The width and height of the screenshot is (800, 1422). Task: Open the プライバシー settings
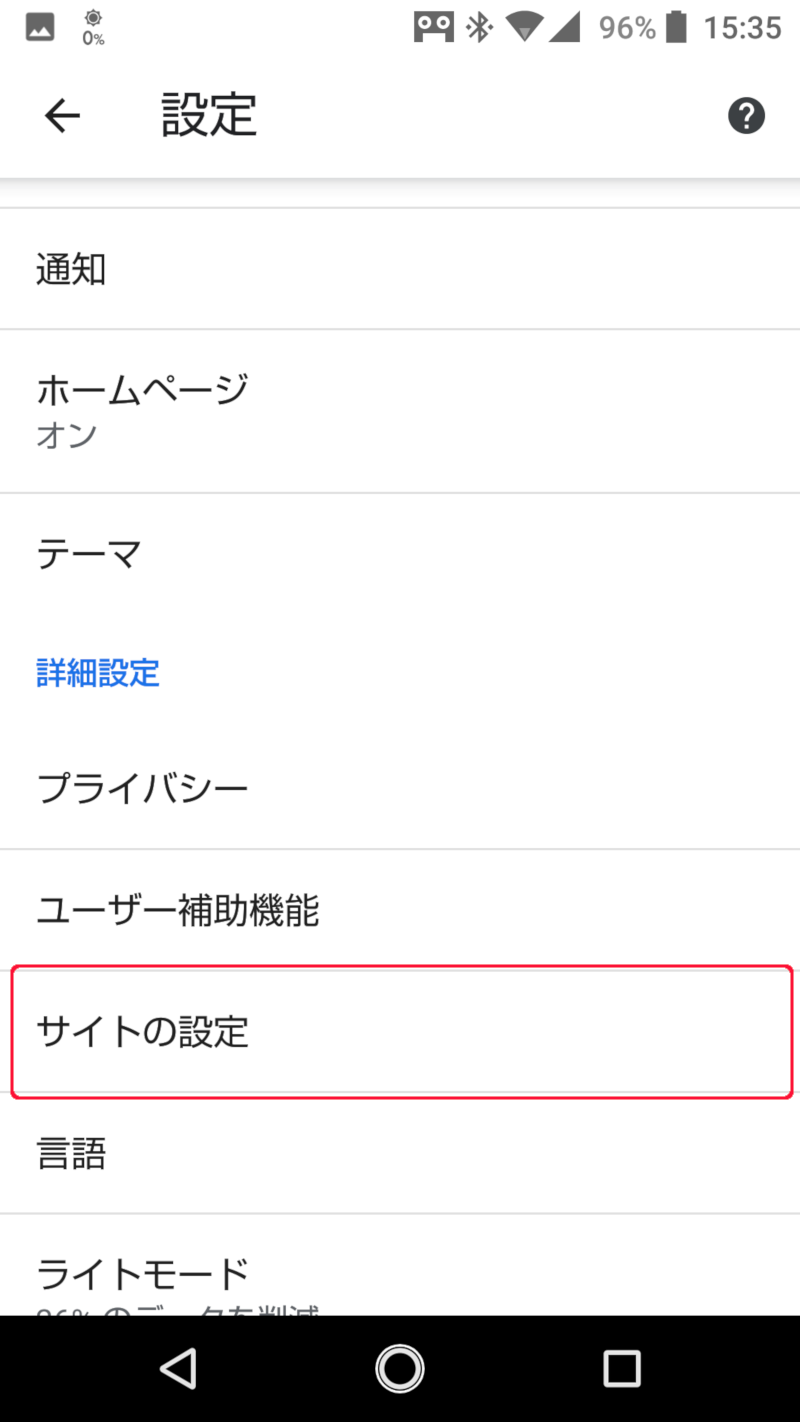click(400, 789)
